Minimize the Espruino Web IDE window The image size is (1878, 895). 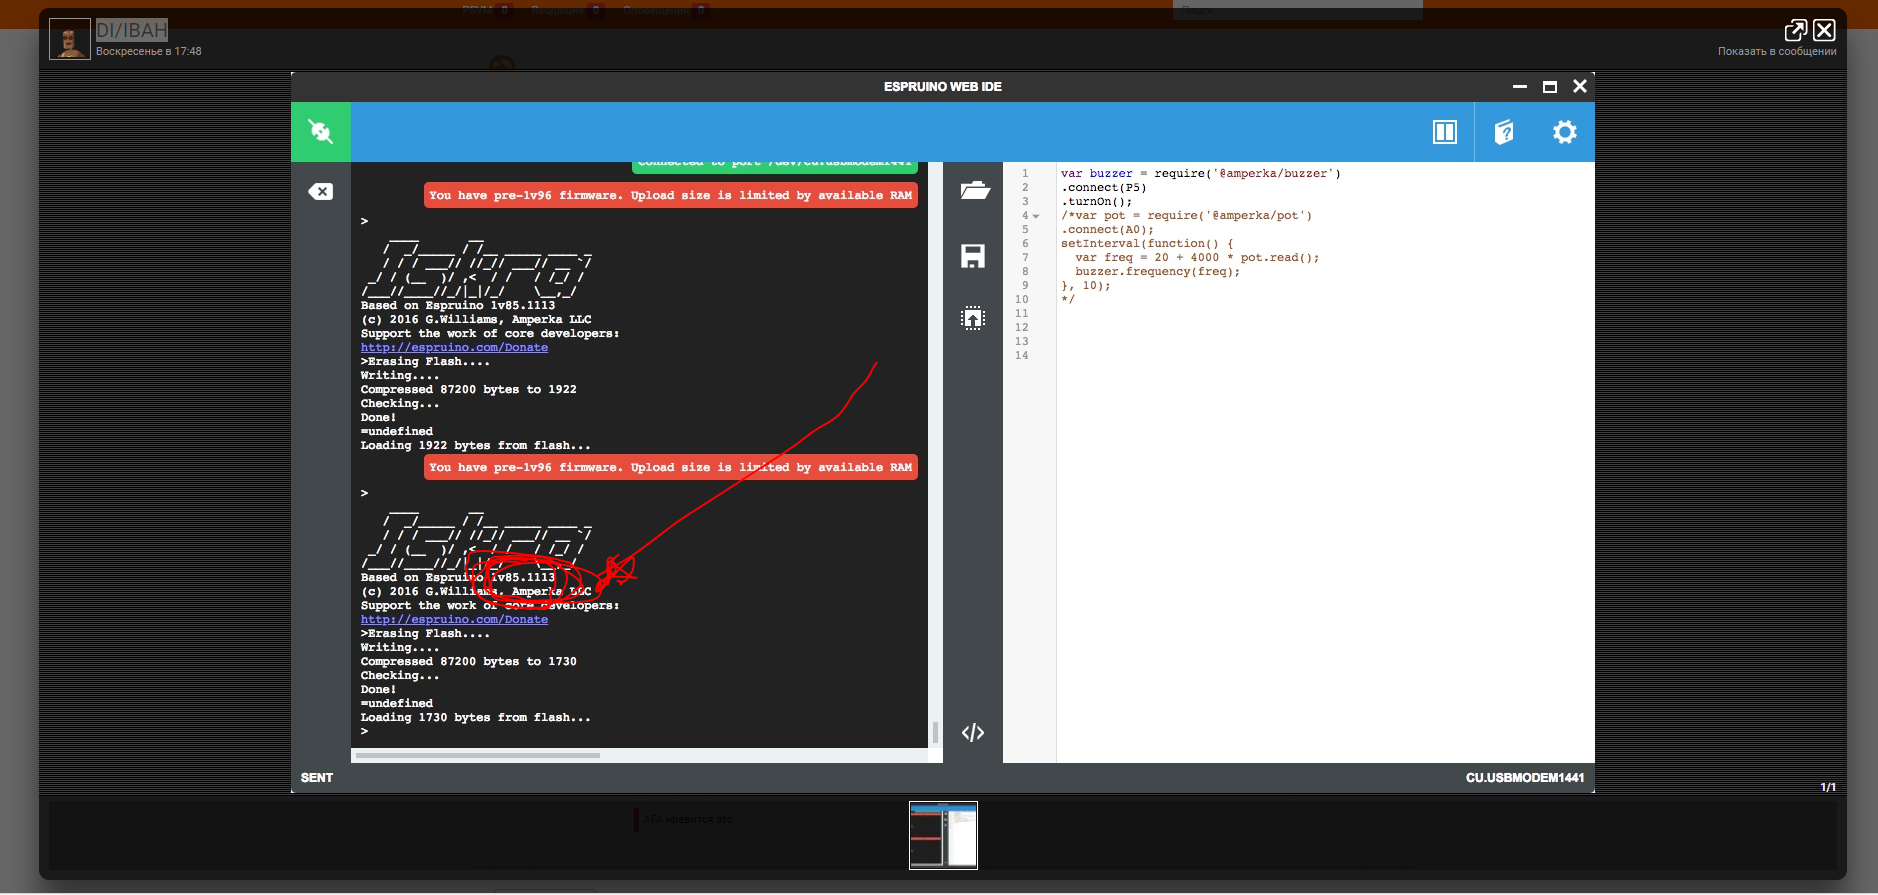(1520, 87)
